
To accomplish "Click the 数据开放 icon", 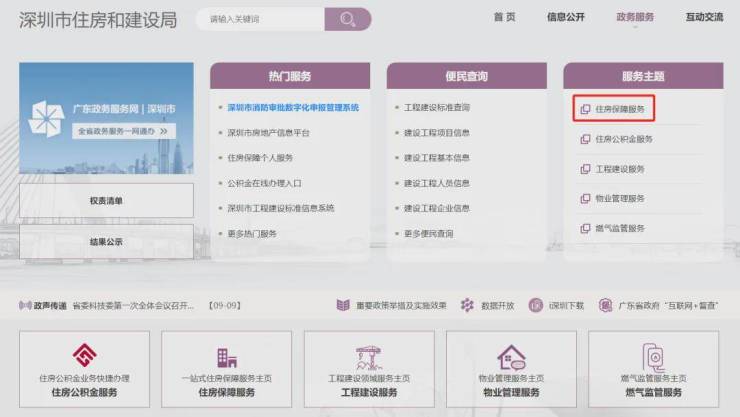I will [467, 305].
